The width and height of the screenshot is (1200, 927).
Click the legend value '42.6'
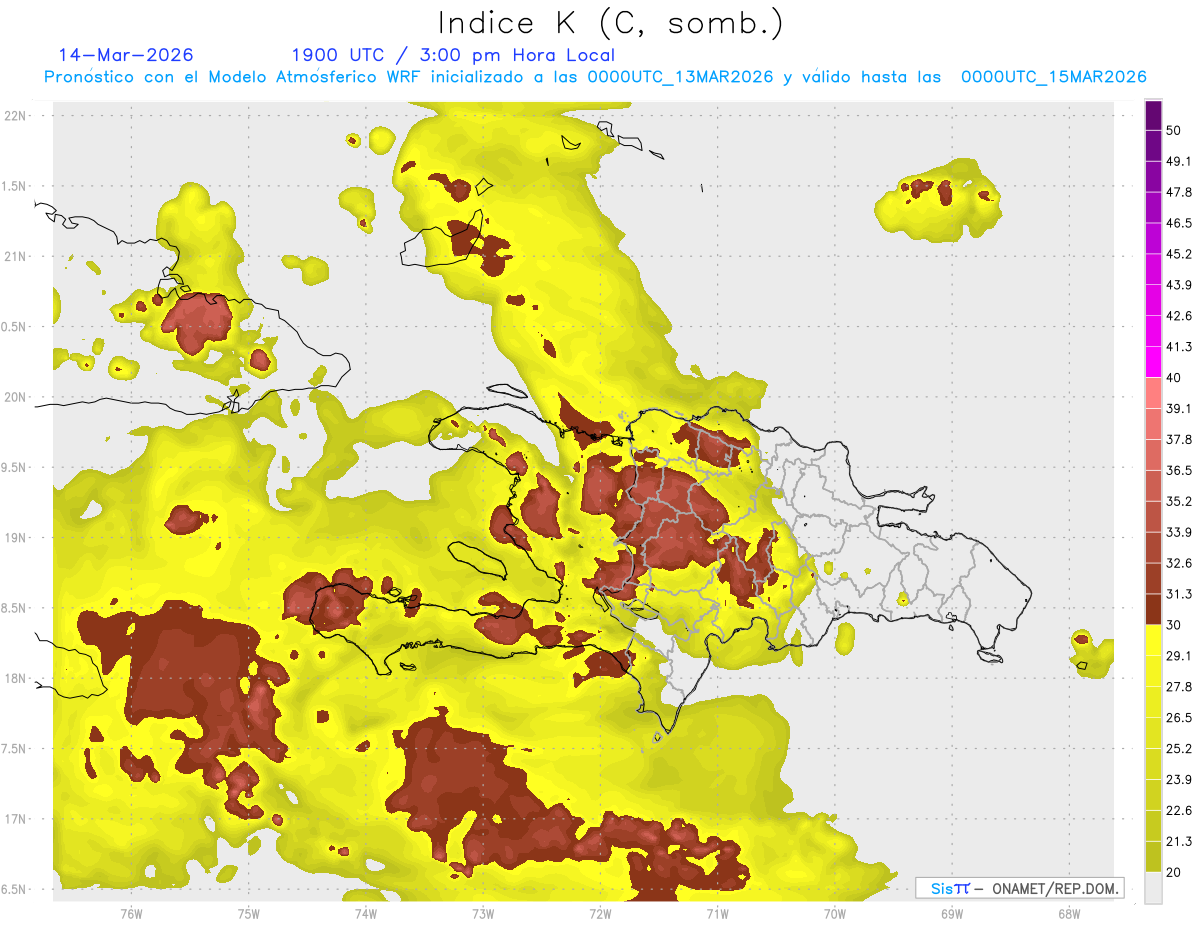[x=1179, y=316]
